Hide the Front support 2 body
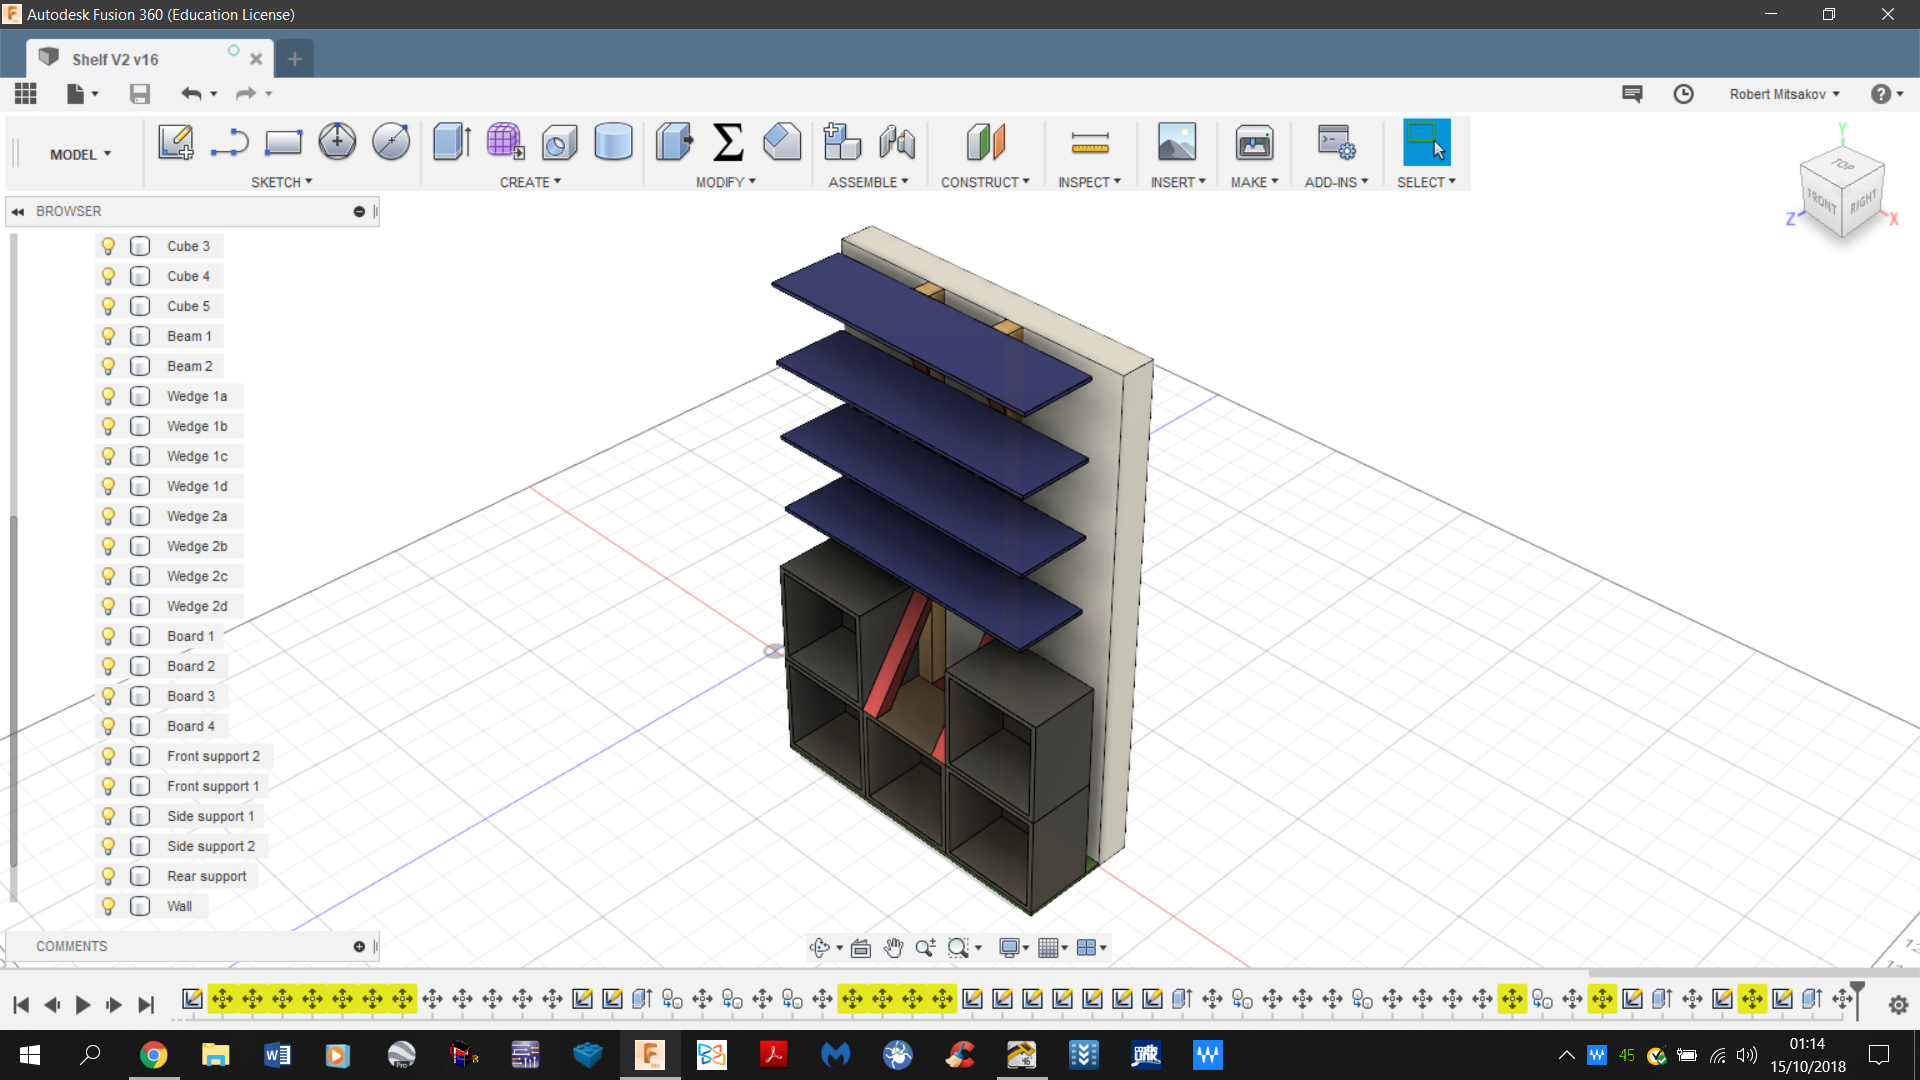The image size is (1920, 1080). coord(108,756)
